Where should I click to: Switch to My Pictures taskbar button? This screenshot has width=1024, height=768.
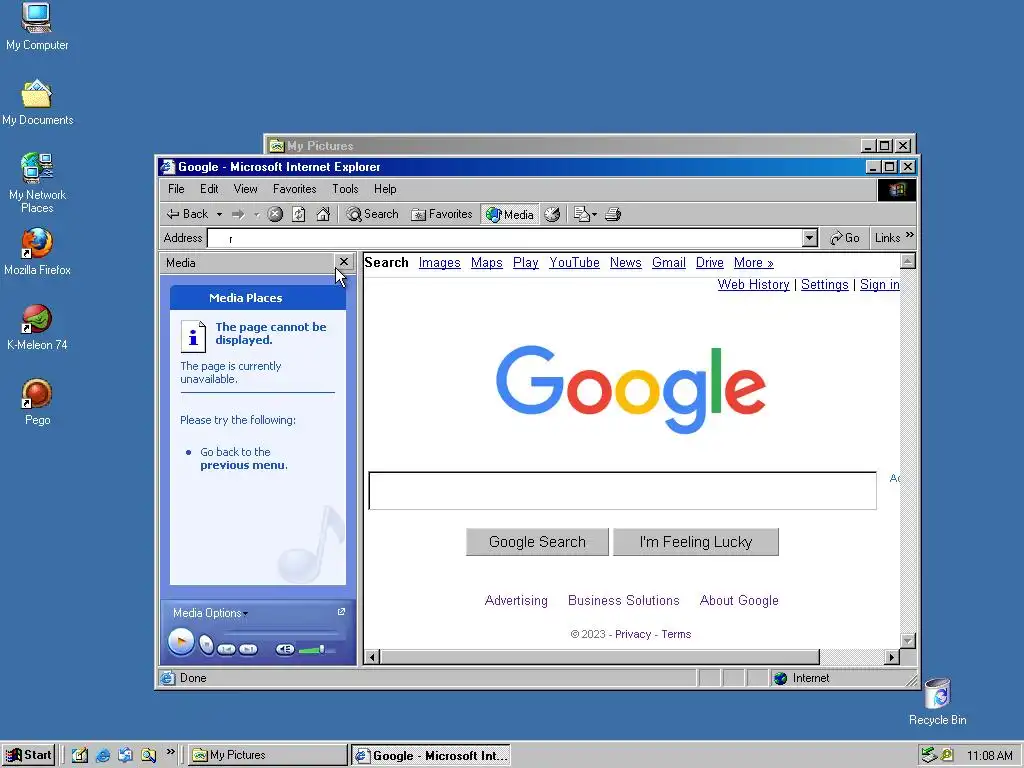pyautogui.click(x=268, y=755)
